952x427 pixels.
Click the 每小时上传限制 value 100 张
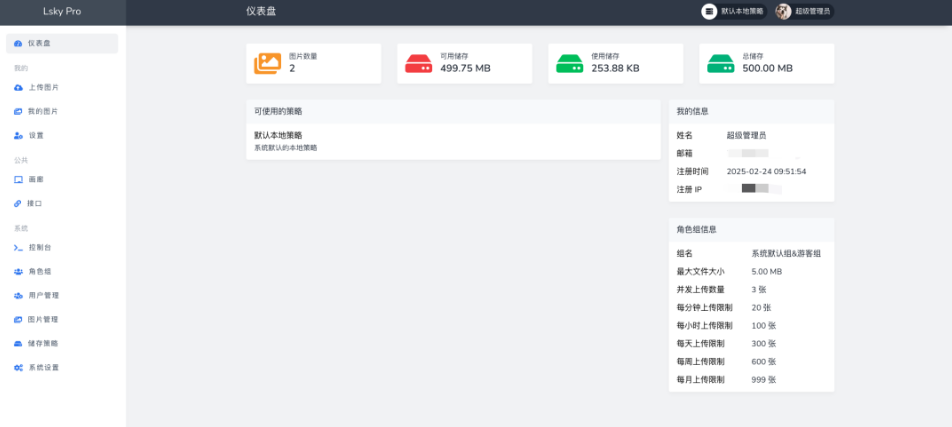(764, 326)
